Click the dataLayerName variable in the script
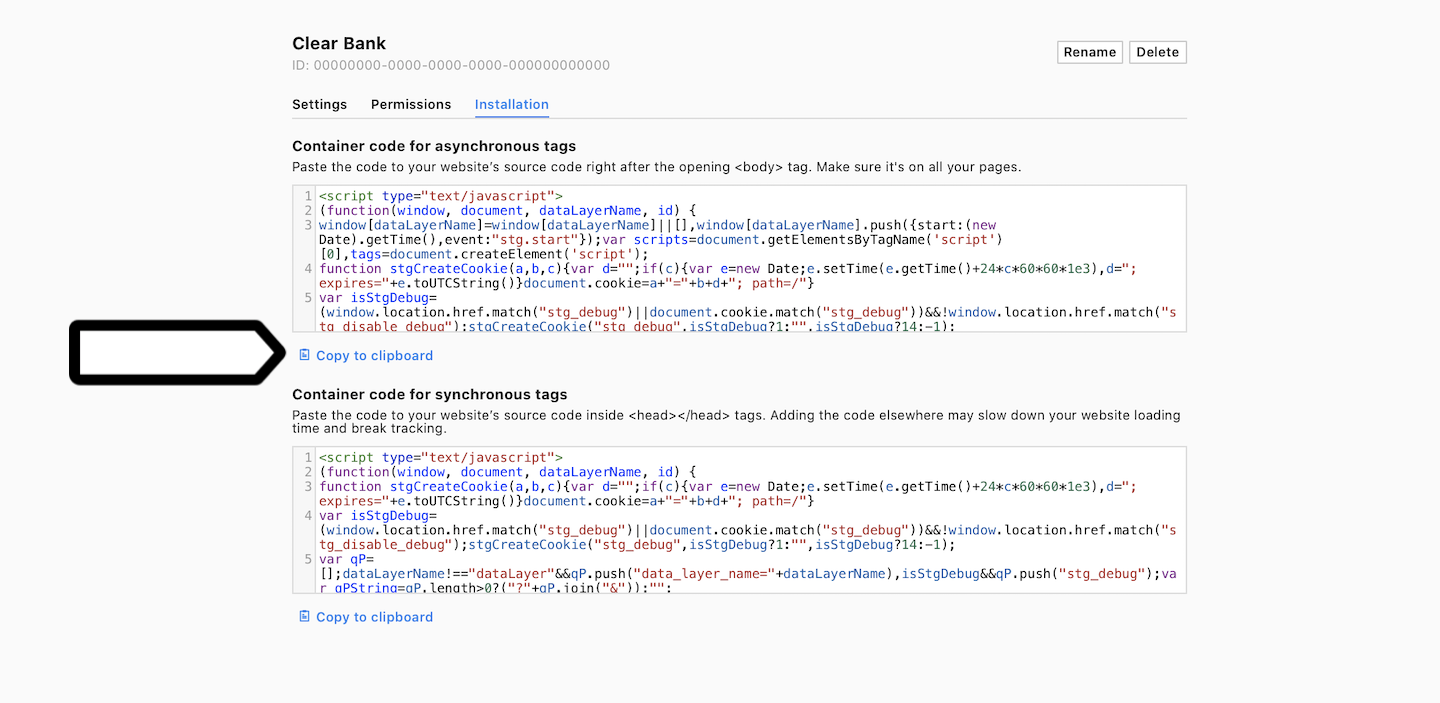This screenshot has width=1440, height=703. tap(589, 210)
